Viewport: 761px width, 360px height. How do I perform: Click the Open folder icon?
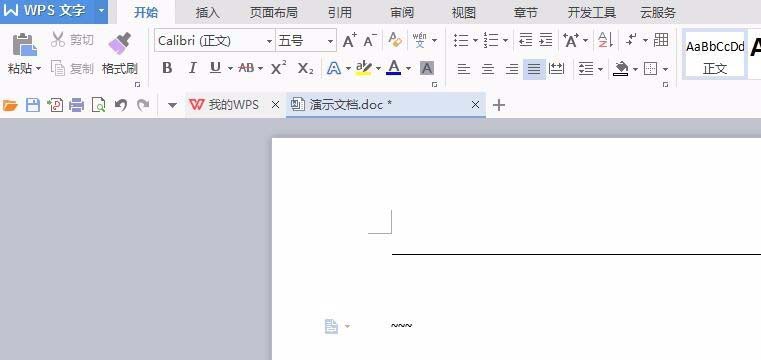click(x=10, y=105)
